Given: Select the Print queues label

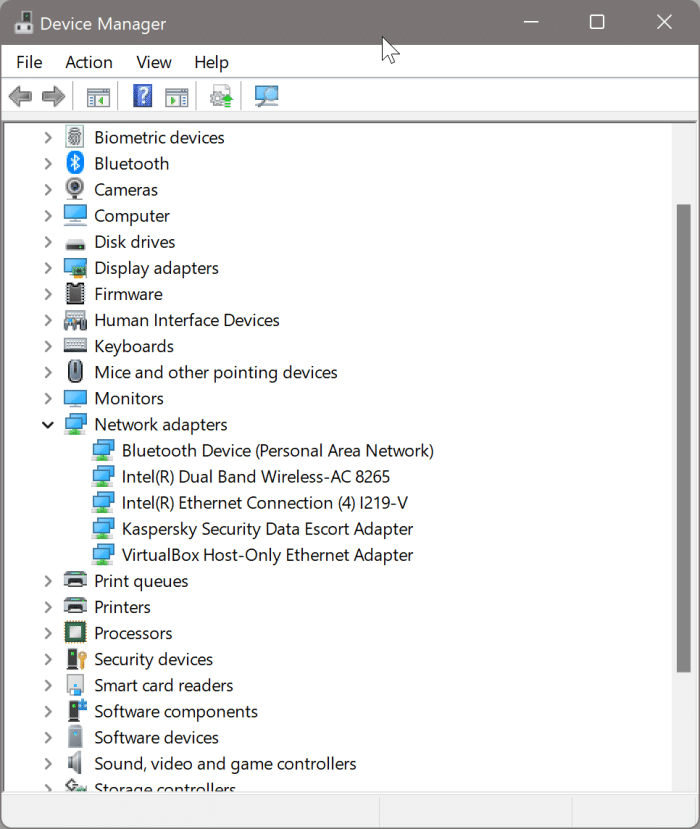Looking at the screenshot, I should 141,581.
